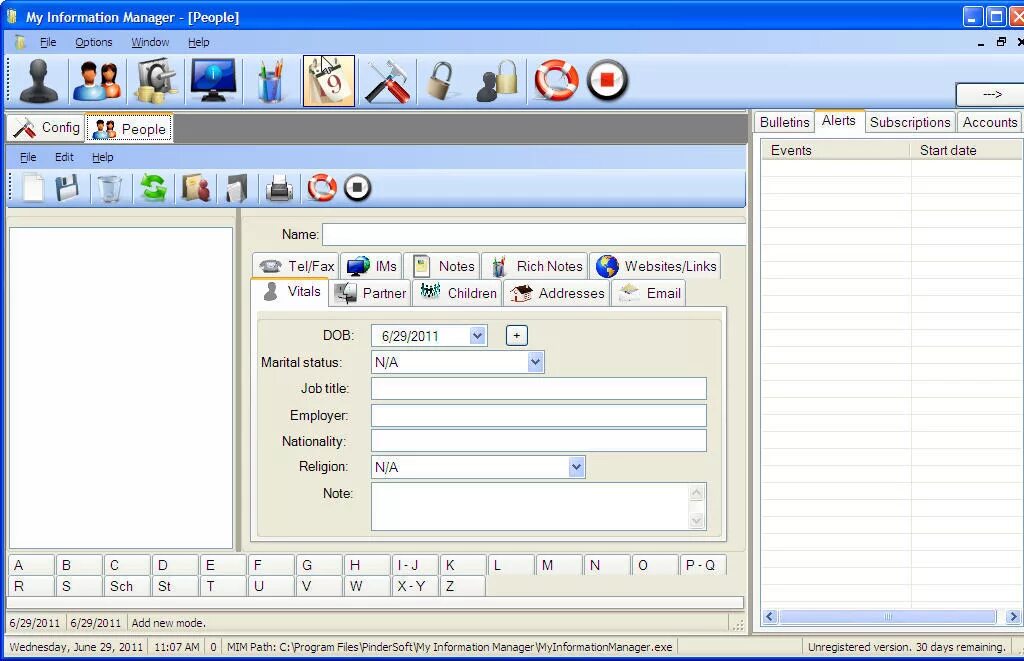Viewport: 1024px width, 661px height.
Task: Open the Options menu
Action: (x=93, y=42)
